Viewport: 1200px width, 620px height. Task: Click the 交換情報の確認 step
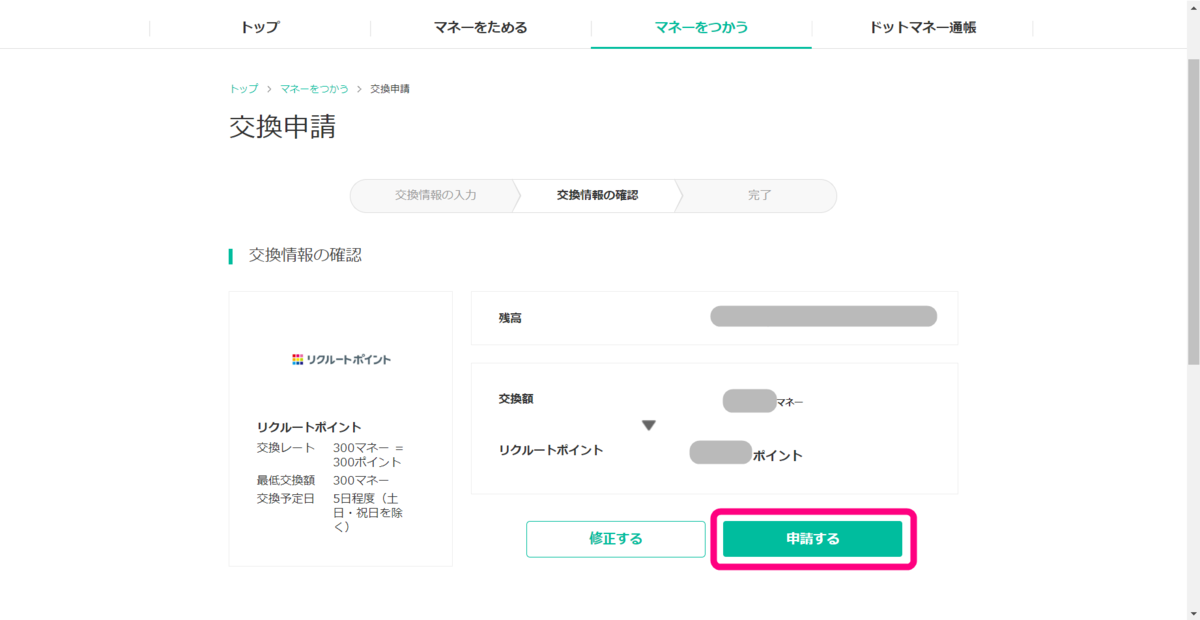point(597,195)
